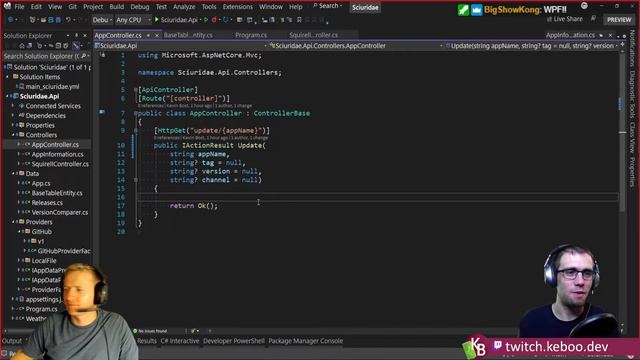The height and width of the screenshot is (360, 640).
Task: Click the Search box in title bar
Action: click(328, 6)
